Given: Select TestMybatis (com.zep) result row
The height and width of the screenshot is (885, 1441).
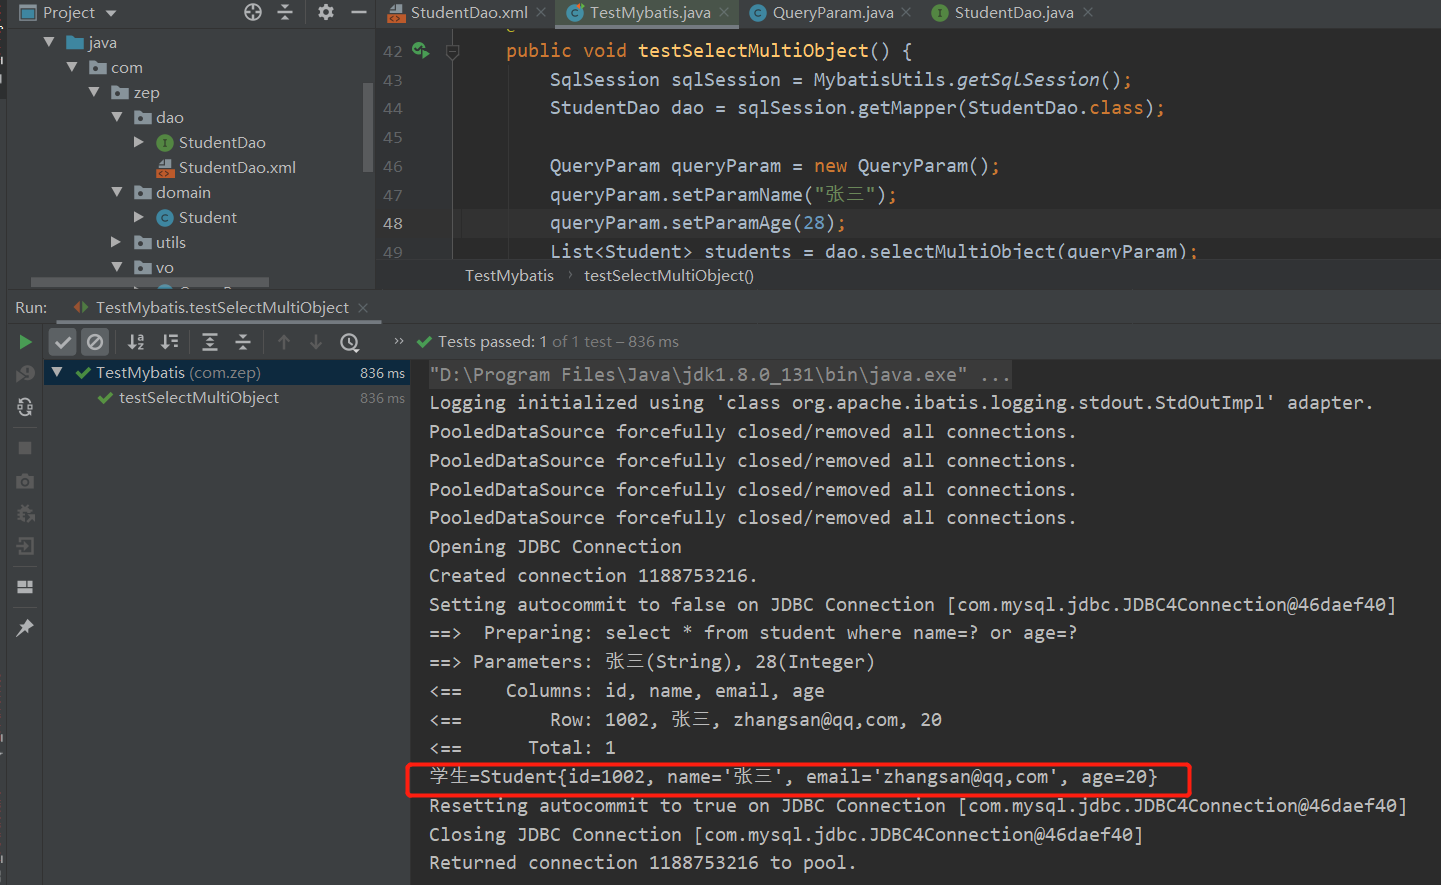Looking at the screenshot, I should pos(227,373).
